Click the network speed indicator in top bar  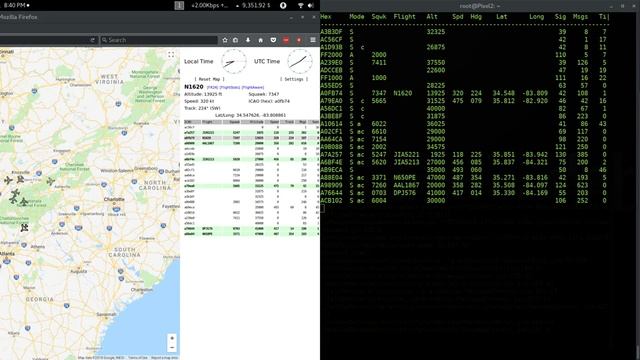209,5
